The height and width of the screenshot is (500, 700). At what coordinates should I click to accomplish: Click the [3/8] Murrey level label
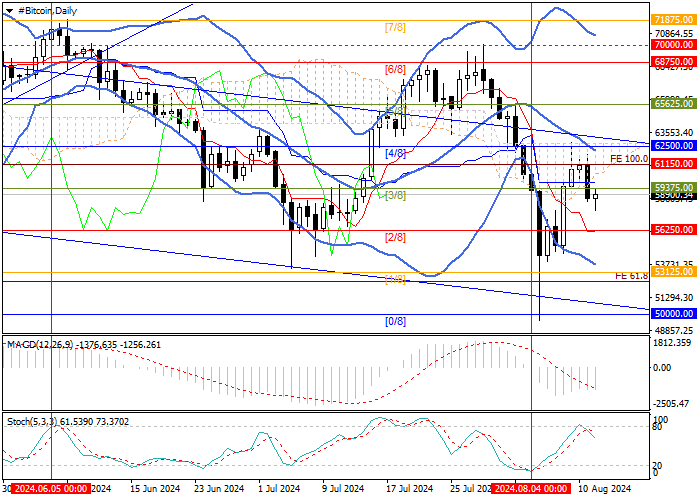click(x=395, y=195)
